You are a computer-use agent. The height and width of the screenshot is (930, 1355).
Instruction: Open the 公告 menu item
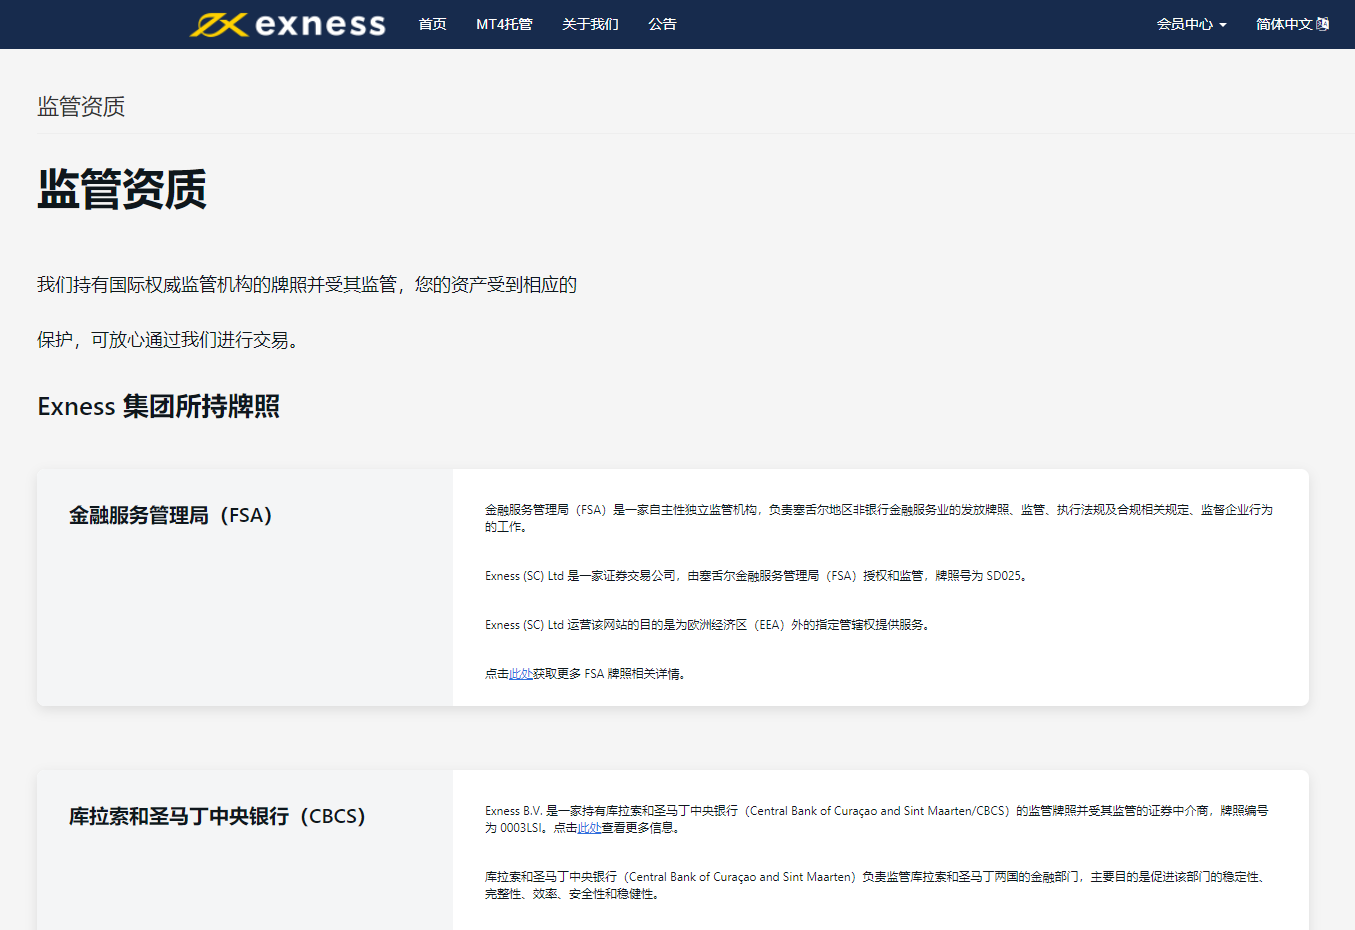(662, 24)
